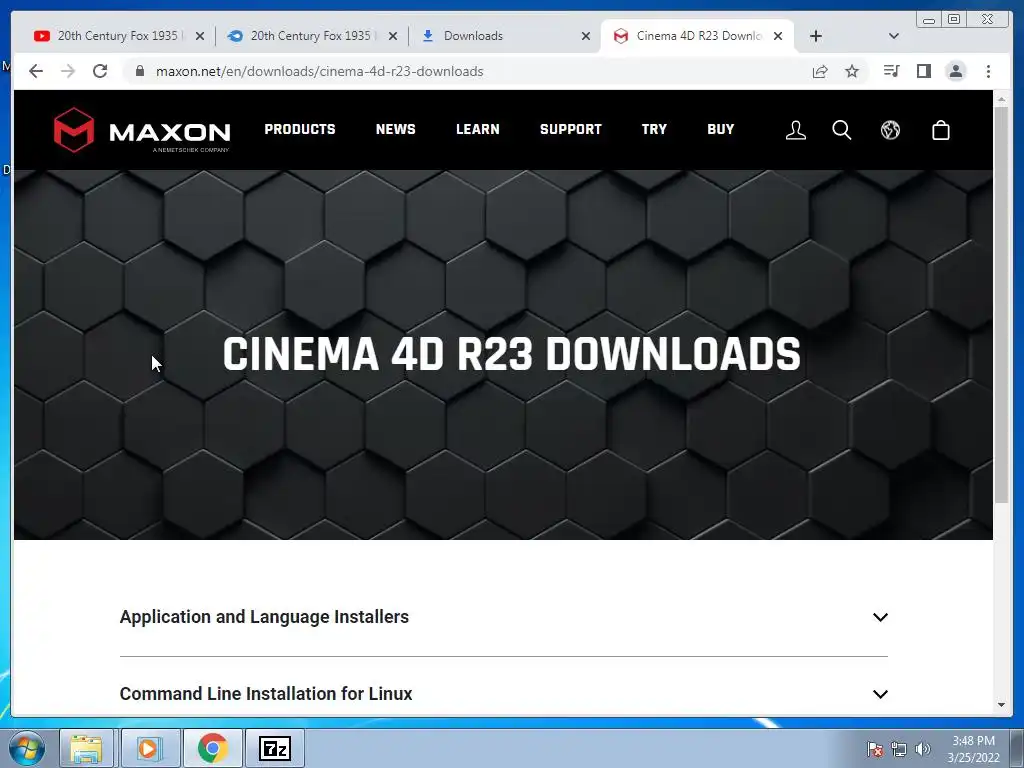
Task: Expand Command Line Installation for Linux chevron
Action: 880,694
